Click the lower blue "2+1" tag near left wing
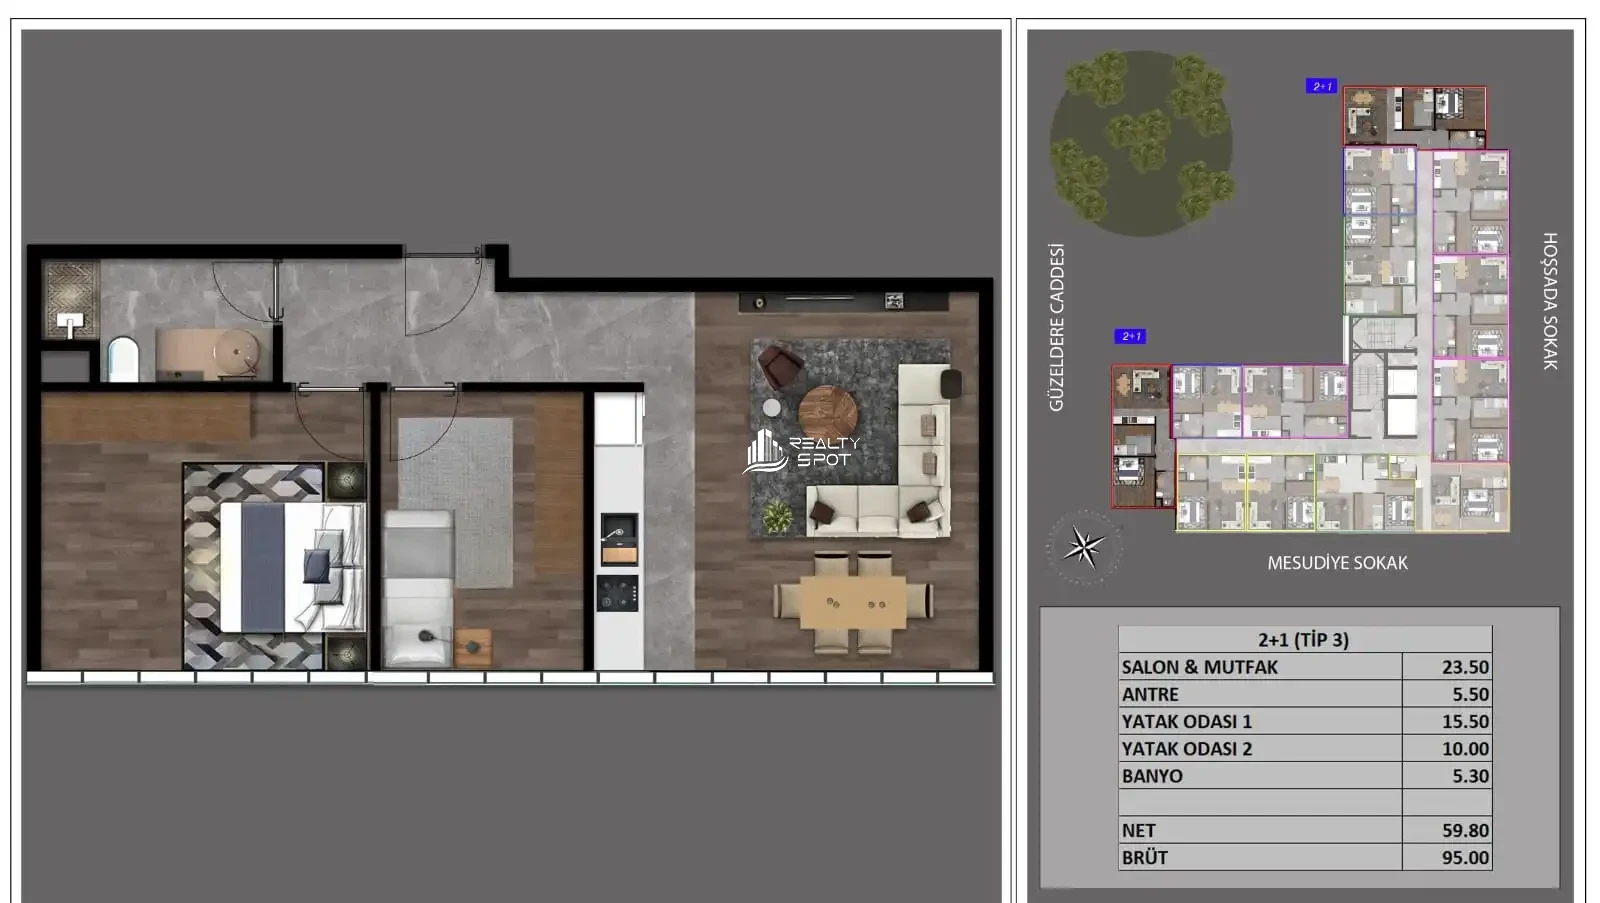 tap(1131, 336)
